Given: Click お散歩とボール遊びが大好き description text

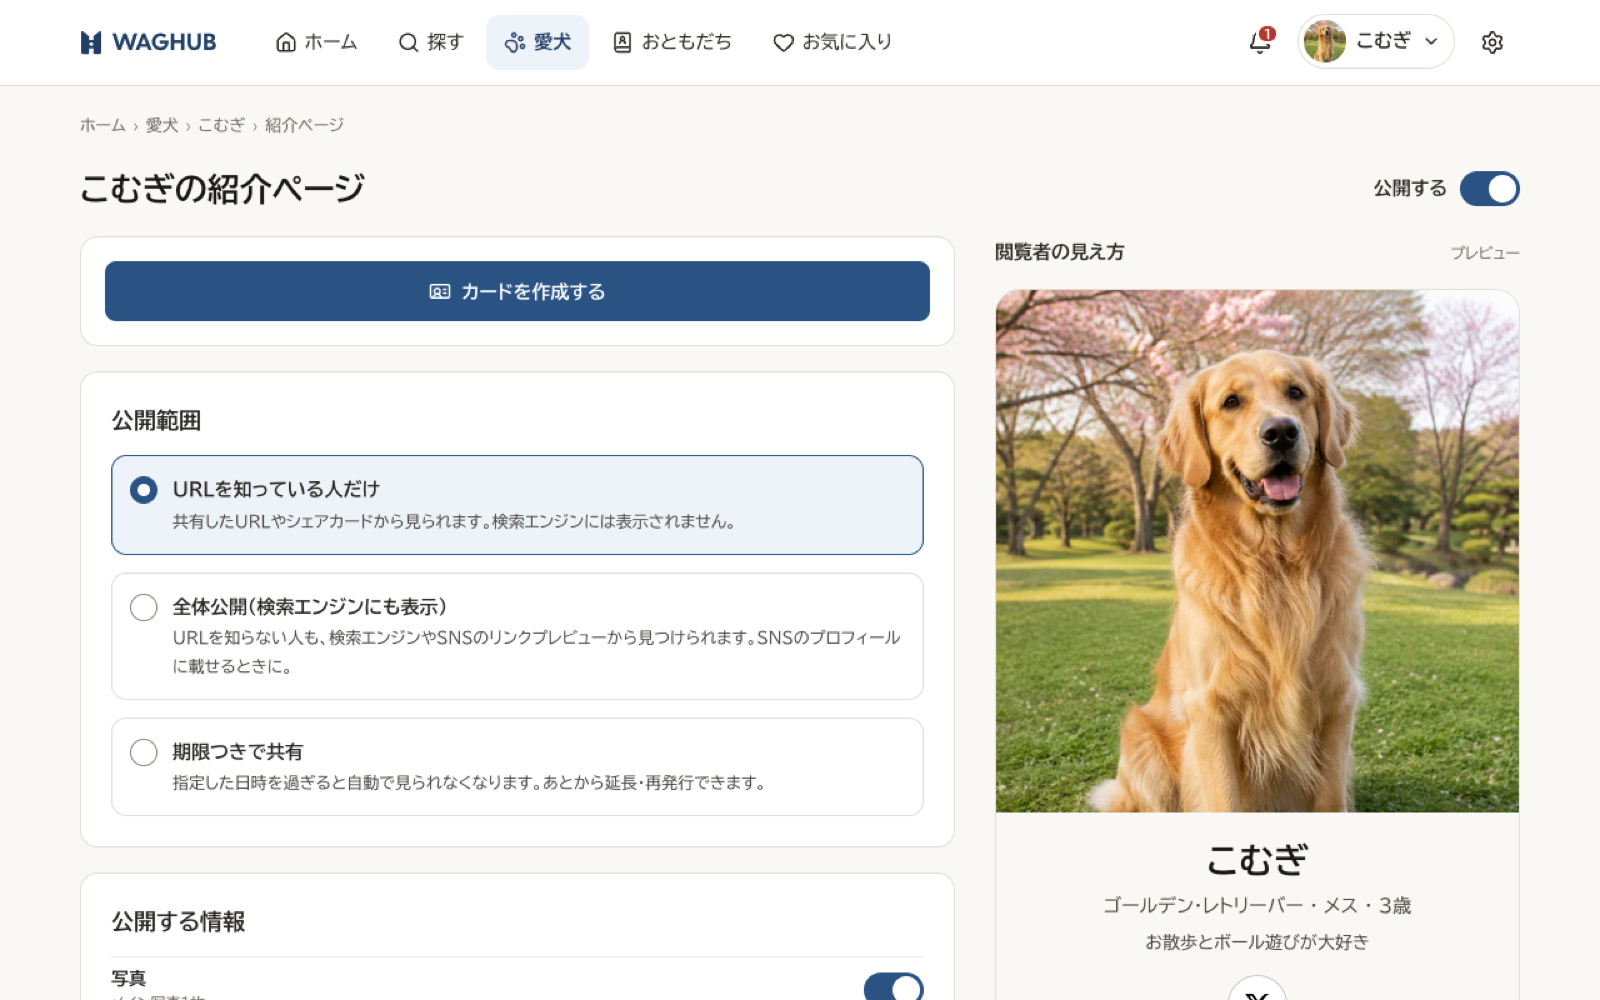Looking at the screenshot, I should (x=1257, y=942).
